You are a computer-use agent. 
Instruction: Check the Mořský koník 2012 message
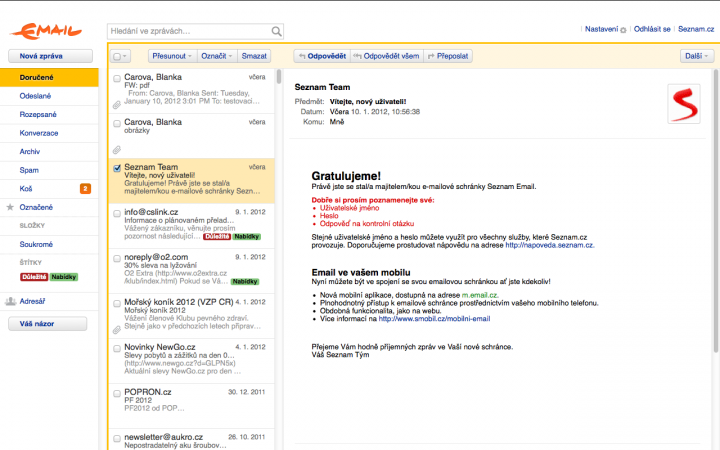coord(117,304)
